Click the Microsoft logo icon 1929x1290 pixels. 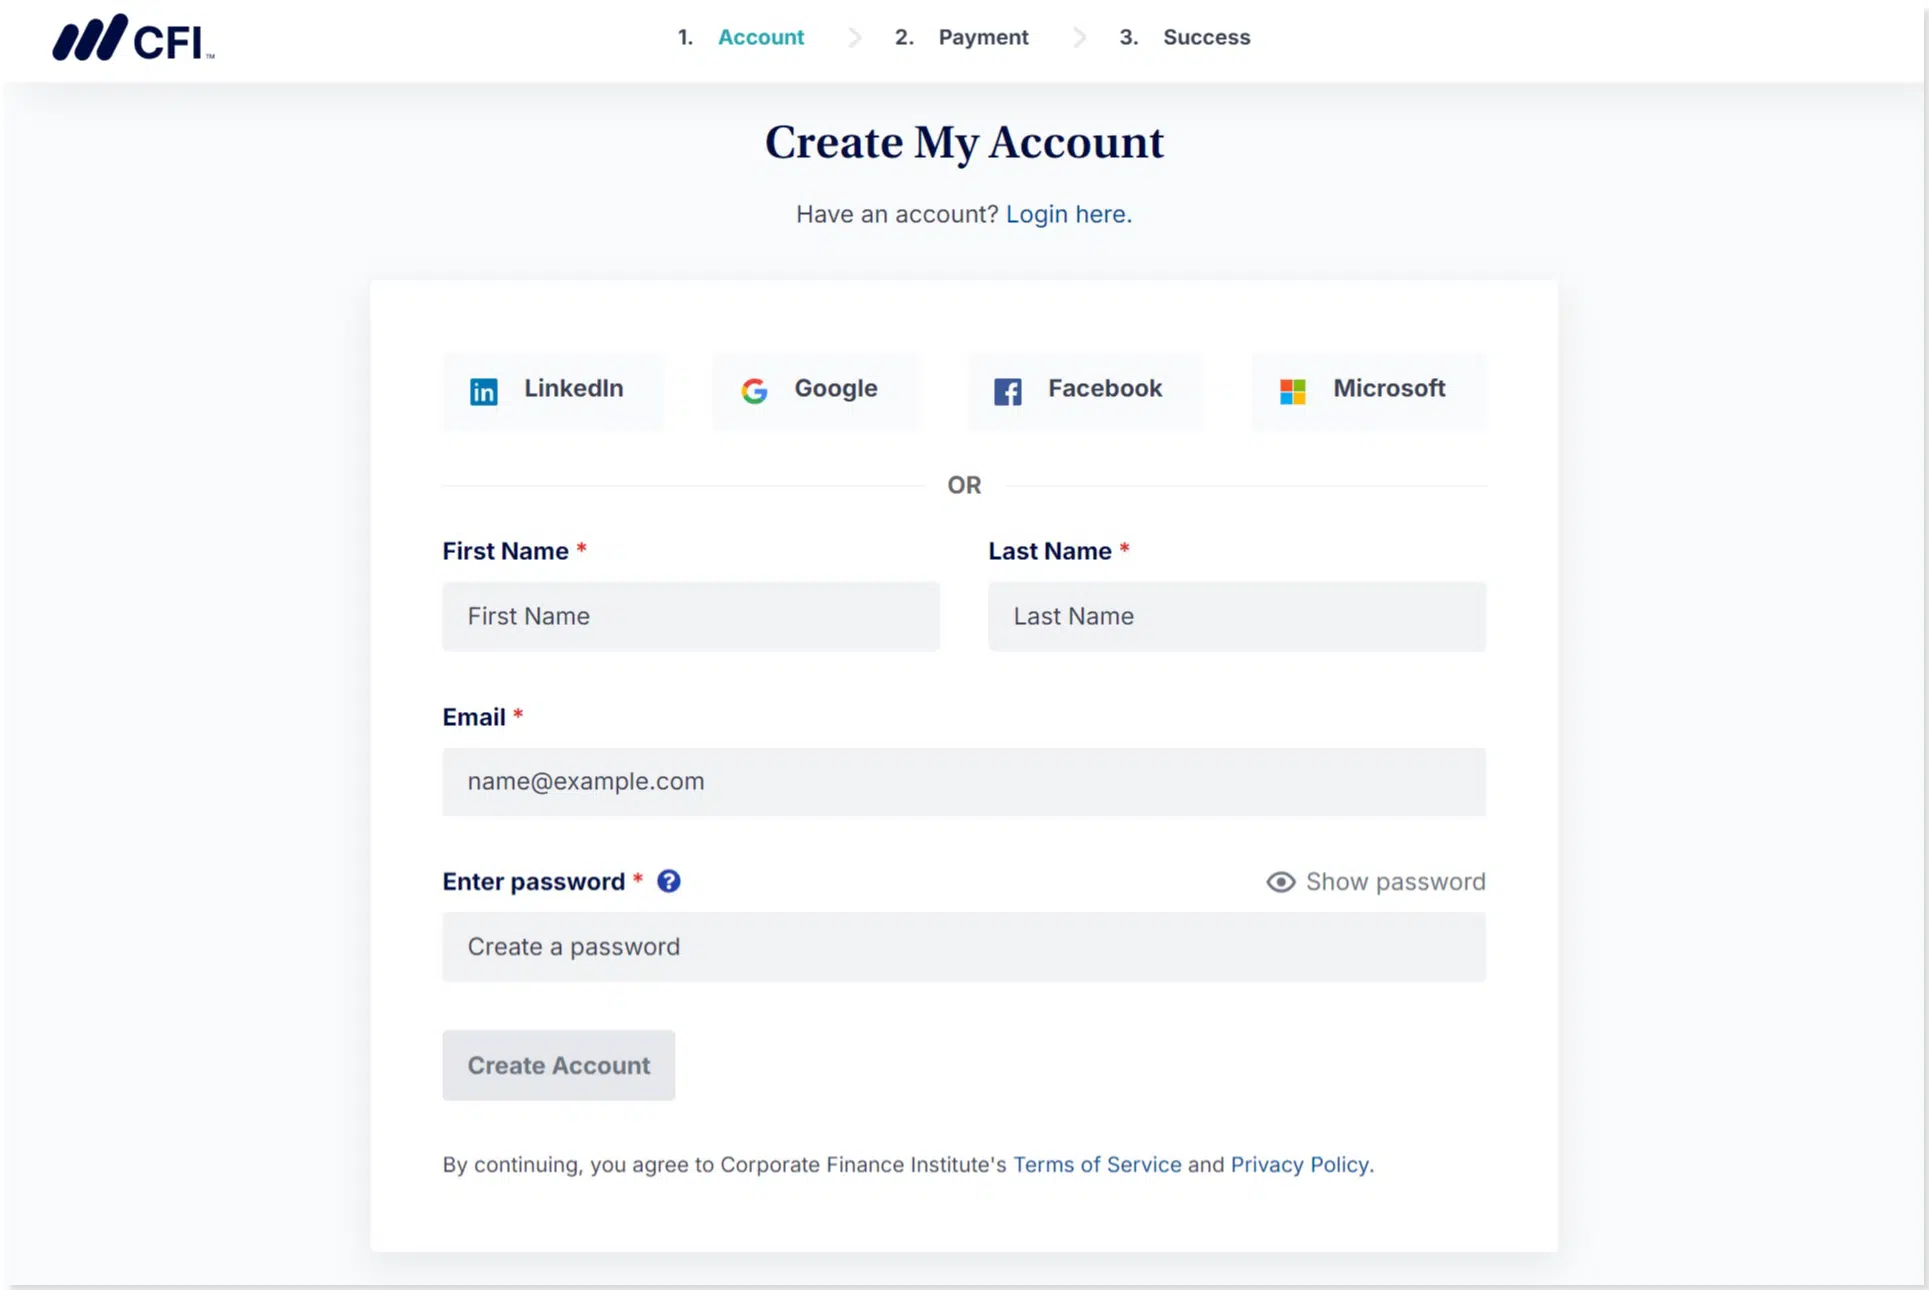tap(1292, 391)
